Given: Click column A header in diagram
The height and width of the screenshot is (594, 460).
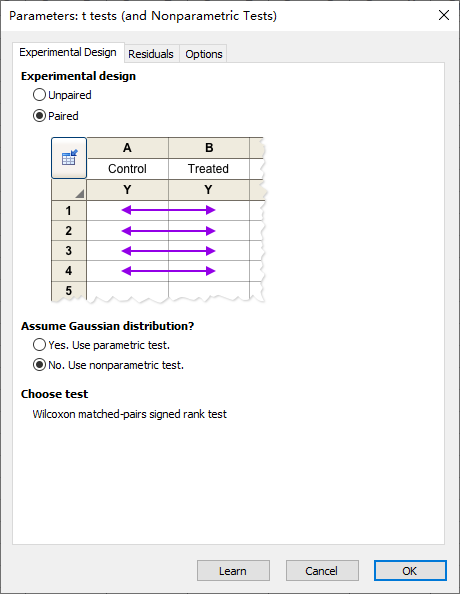Looking at the screenshot, I should pyautogui.click(x=128, y=148).
